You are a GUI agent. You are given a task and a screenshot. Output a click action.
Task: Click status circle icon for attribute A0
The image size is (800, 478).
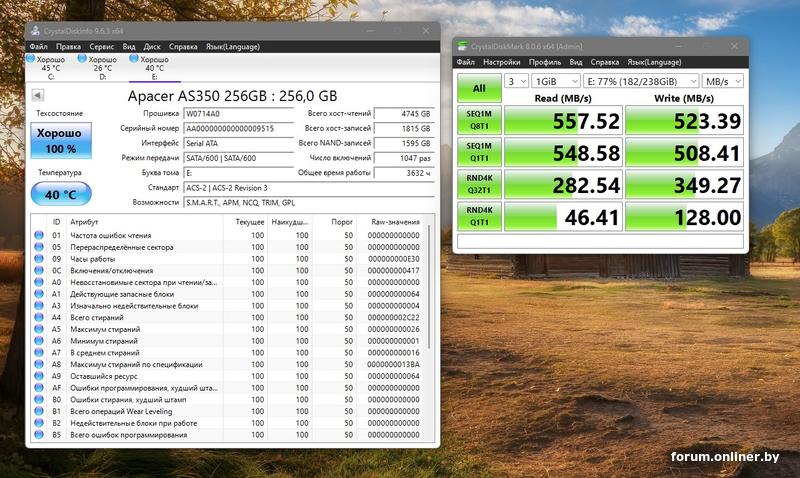tap(39, 282)
